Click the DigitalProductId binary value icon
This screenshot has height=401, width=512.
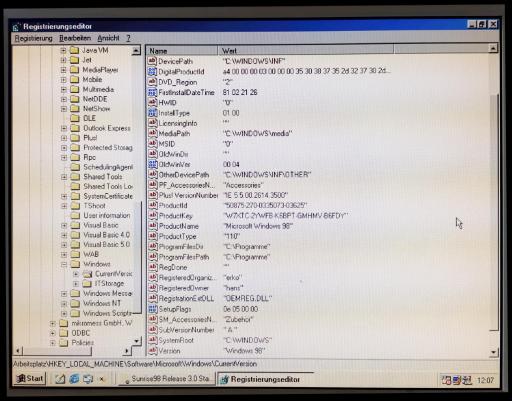pyautogui.click(x=152, y=71)
